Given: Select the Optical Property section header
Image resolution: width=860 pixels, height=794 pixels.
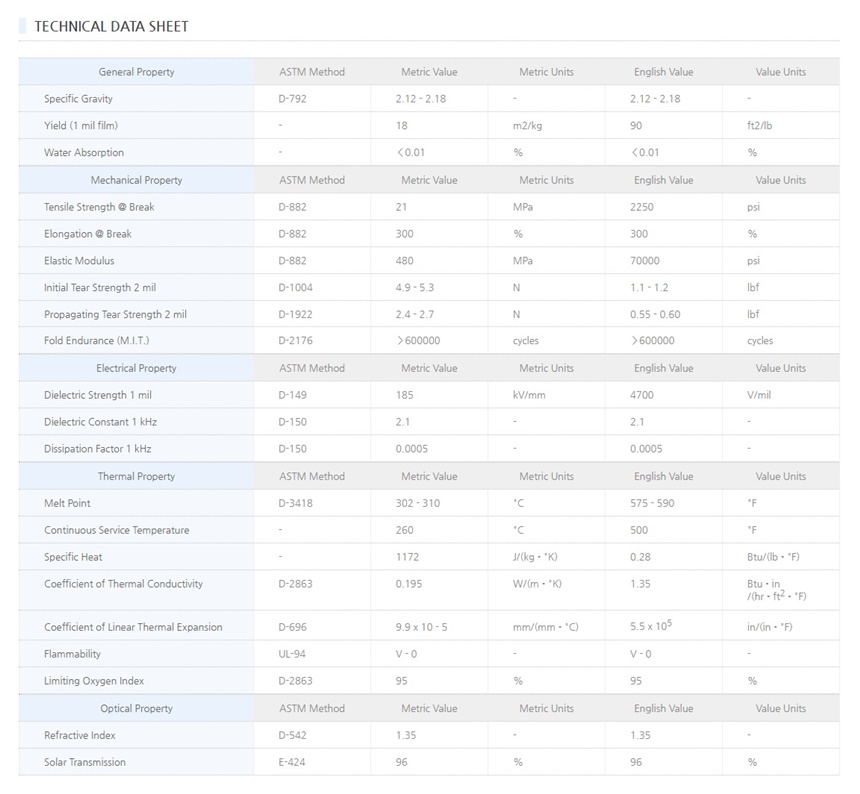Looking at the screenshot, I should click(136, 708).
